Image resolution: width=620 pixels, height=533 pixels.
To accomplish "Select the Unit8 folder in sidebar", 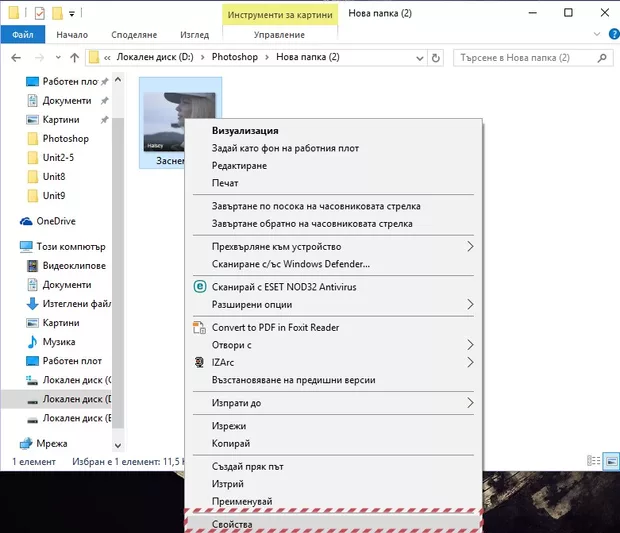I will click(56, 177).
